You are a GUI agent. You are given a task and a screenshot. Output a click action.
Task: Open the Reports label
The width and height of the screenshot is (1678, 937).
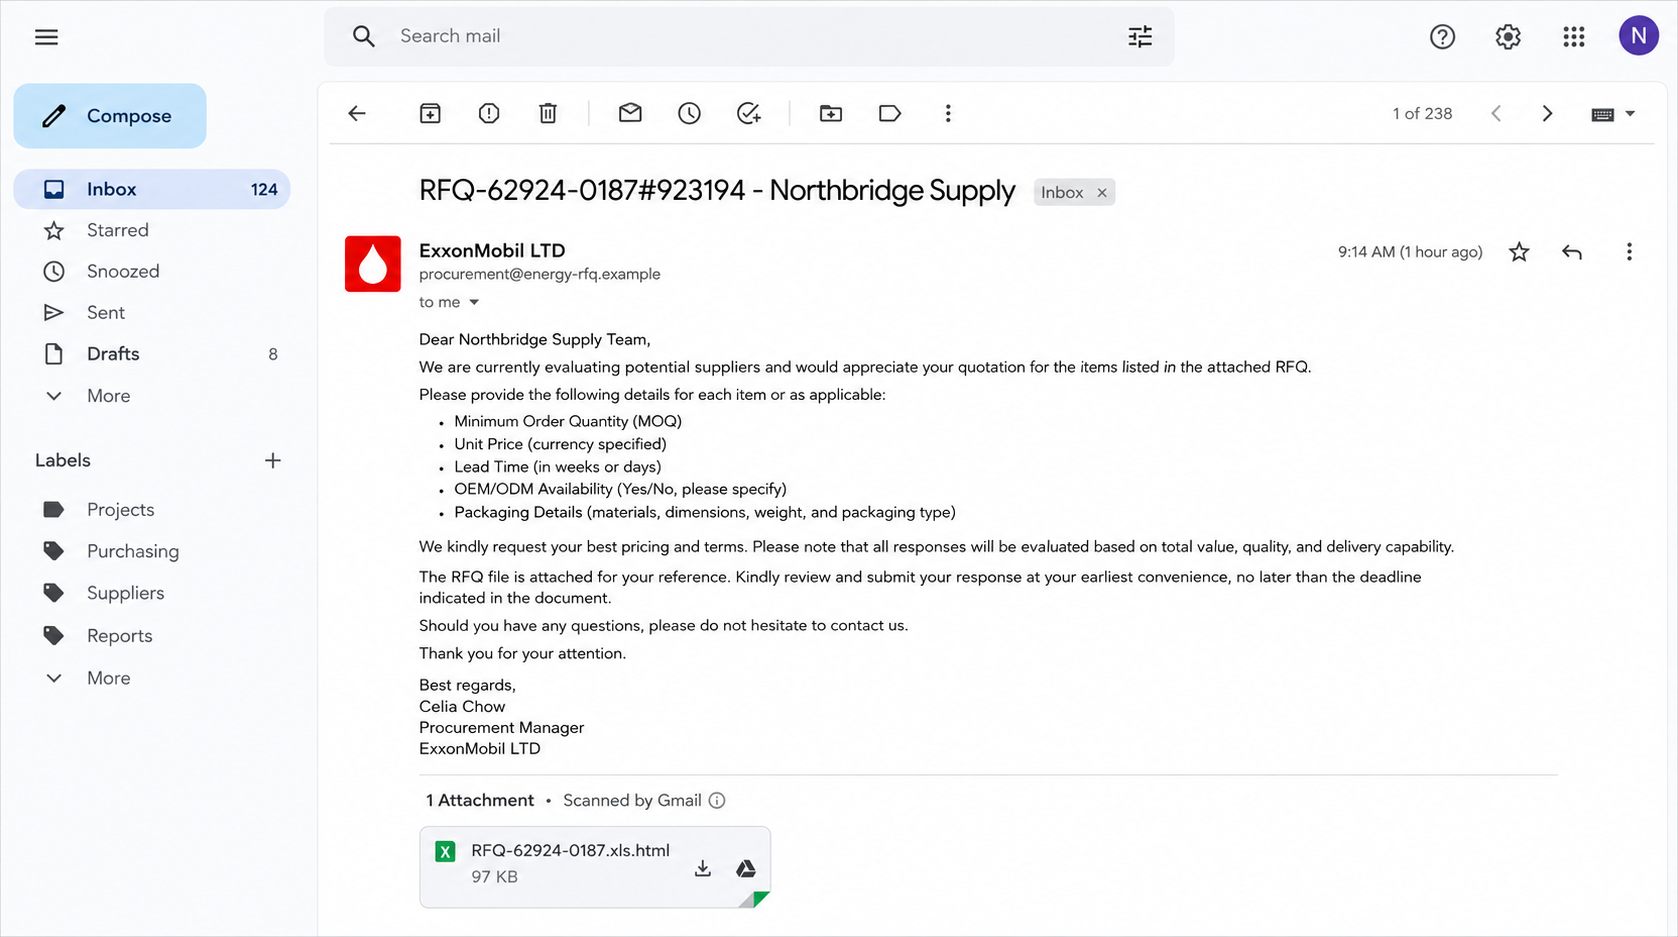click(x=119, y=636)
